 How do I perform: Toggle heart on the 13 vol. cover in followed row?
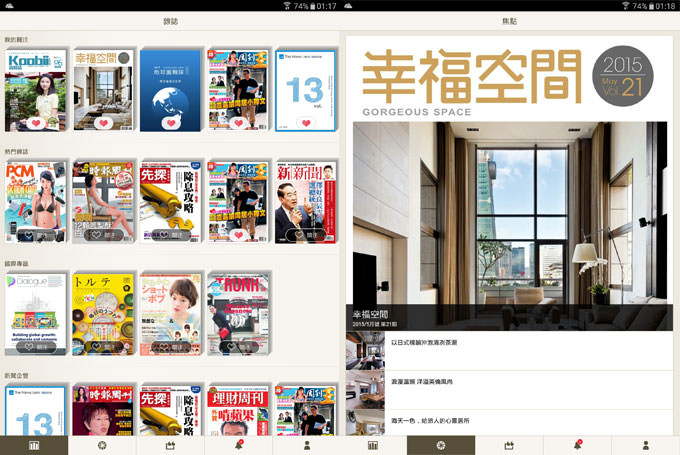pyautogui.click(x=306, y=123)
